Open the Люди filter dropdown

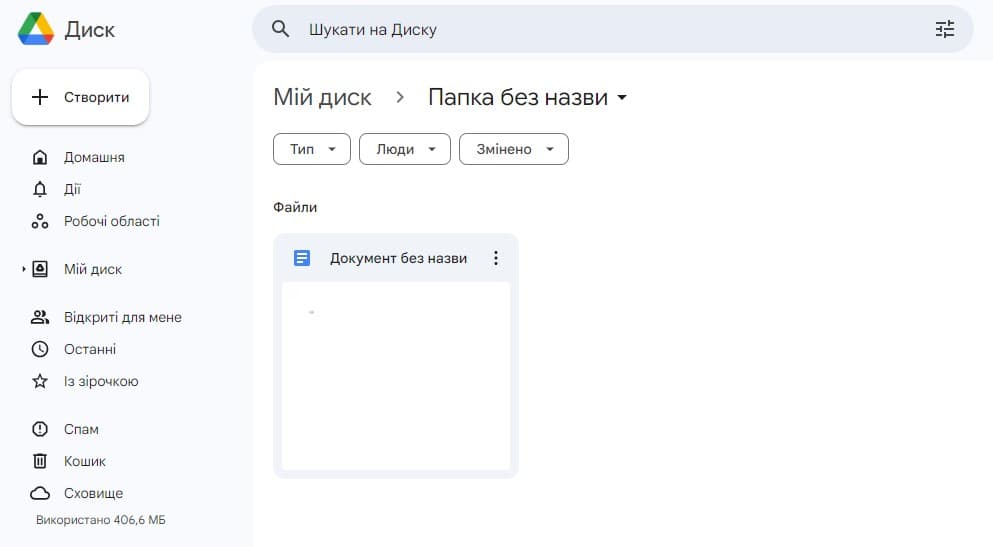(x=404, y=149)
